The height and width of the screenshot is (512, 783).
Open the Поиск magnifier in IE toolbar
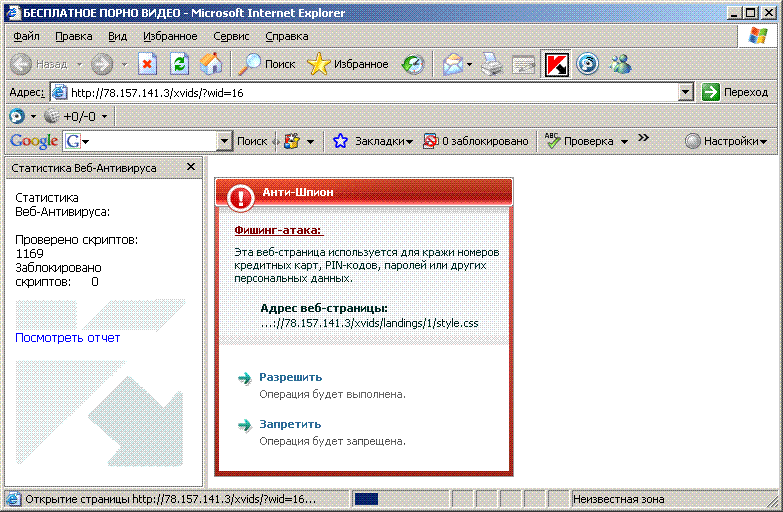pyautogui.click(x=265, y=64)
